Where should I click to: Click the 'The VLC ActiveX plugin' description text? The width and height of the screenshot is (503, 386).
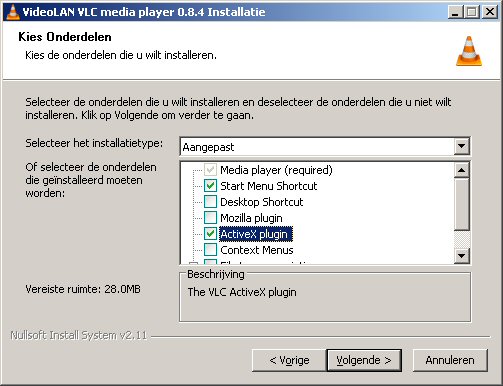242,292
